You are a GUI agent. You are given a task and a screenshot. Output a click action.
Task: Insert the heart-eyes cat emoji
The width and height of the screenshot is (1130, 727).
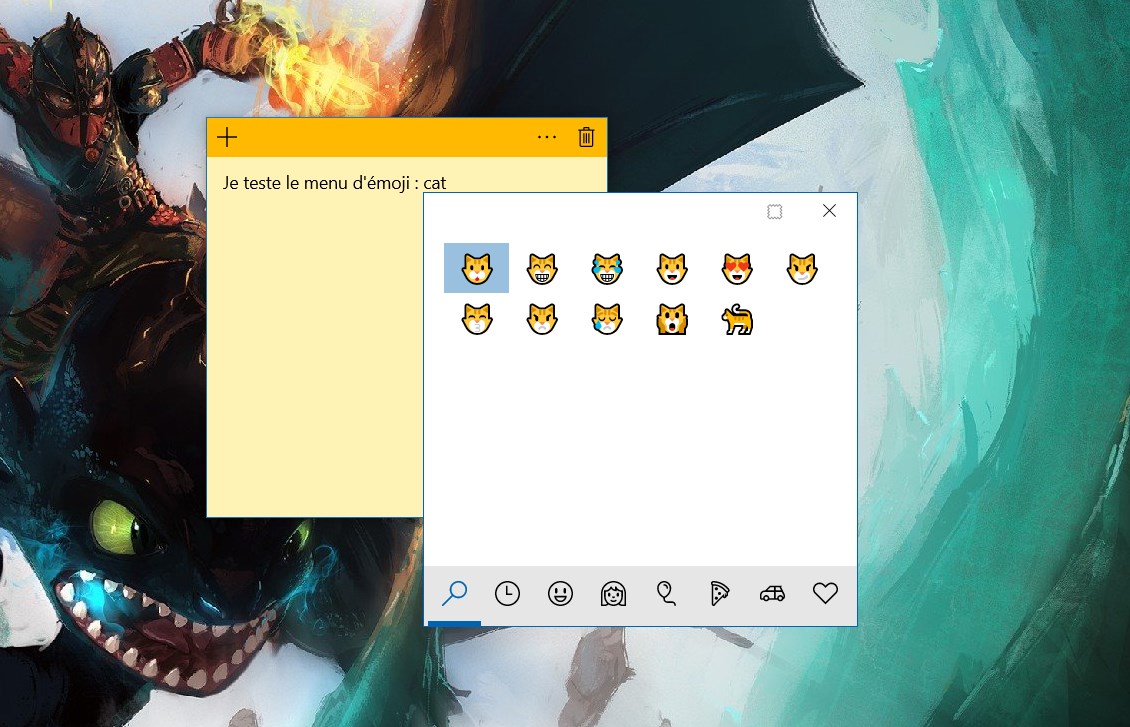tap(736, 268)
